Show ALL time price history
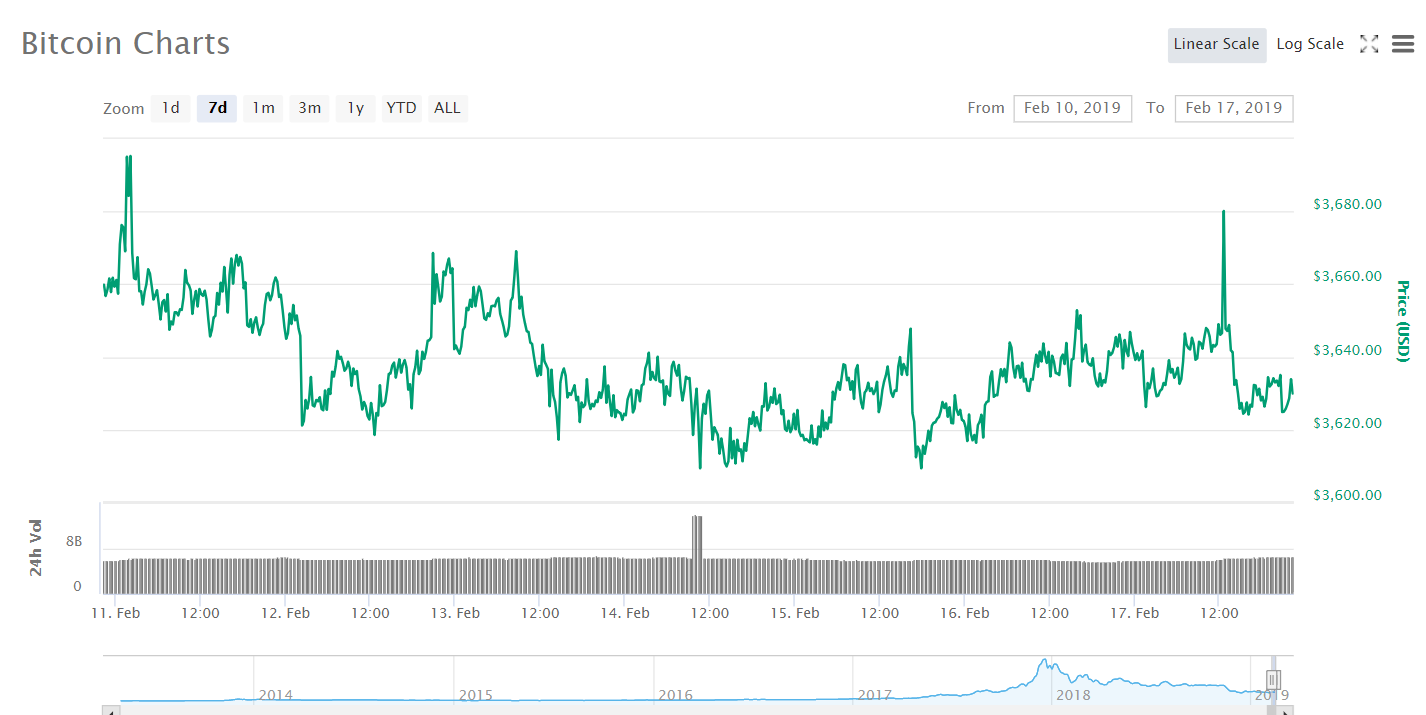This screenshot has height=715, width=1426. pyautogui.click(x=447, y=108)
